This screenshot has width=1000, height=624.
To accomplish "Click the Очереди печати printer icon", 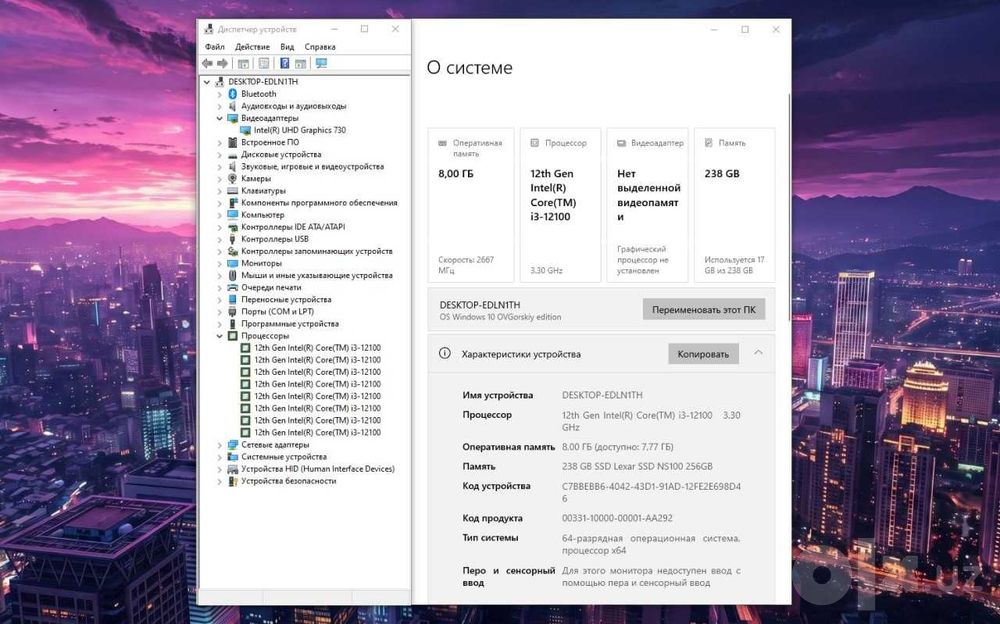I will pos(233,288).
